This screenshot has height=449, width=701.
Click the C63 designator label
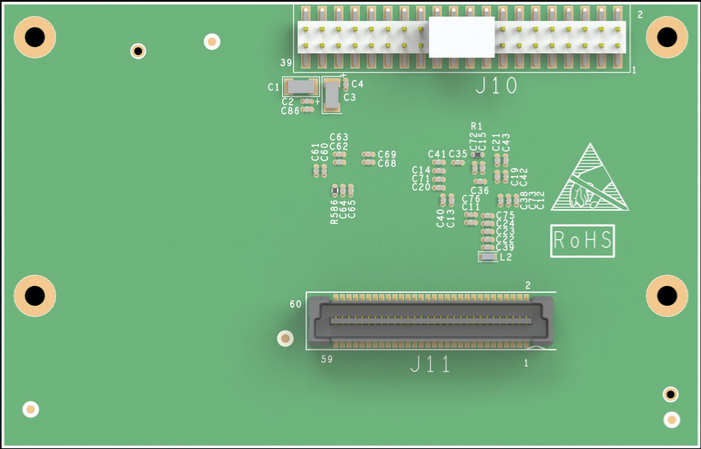tap(339, 137)
